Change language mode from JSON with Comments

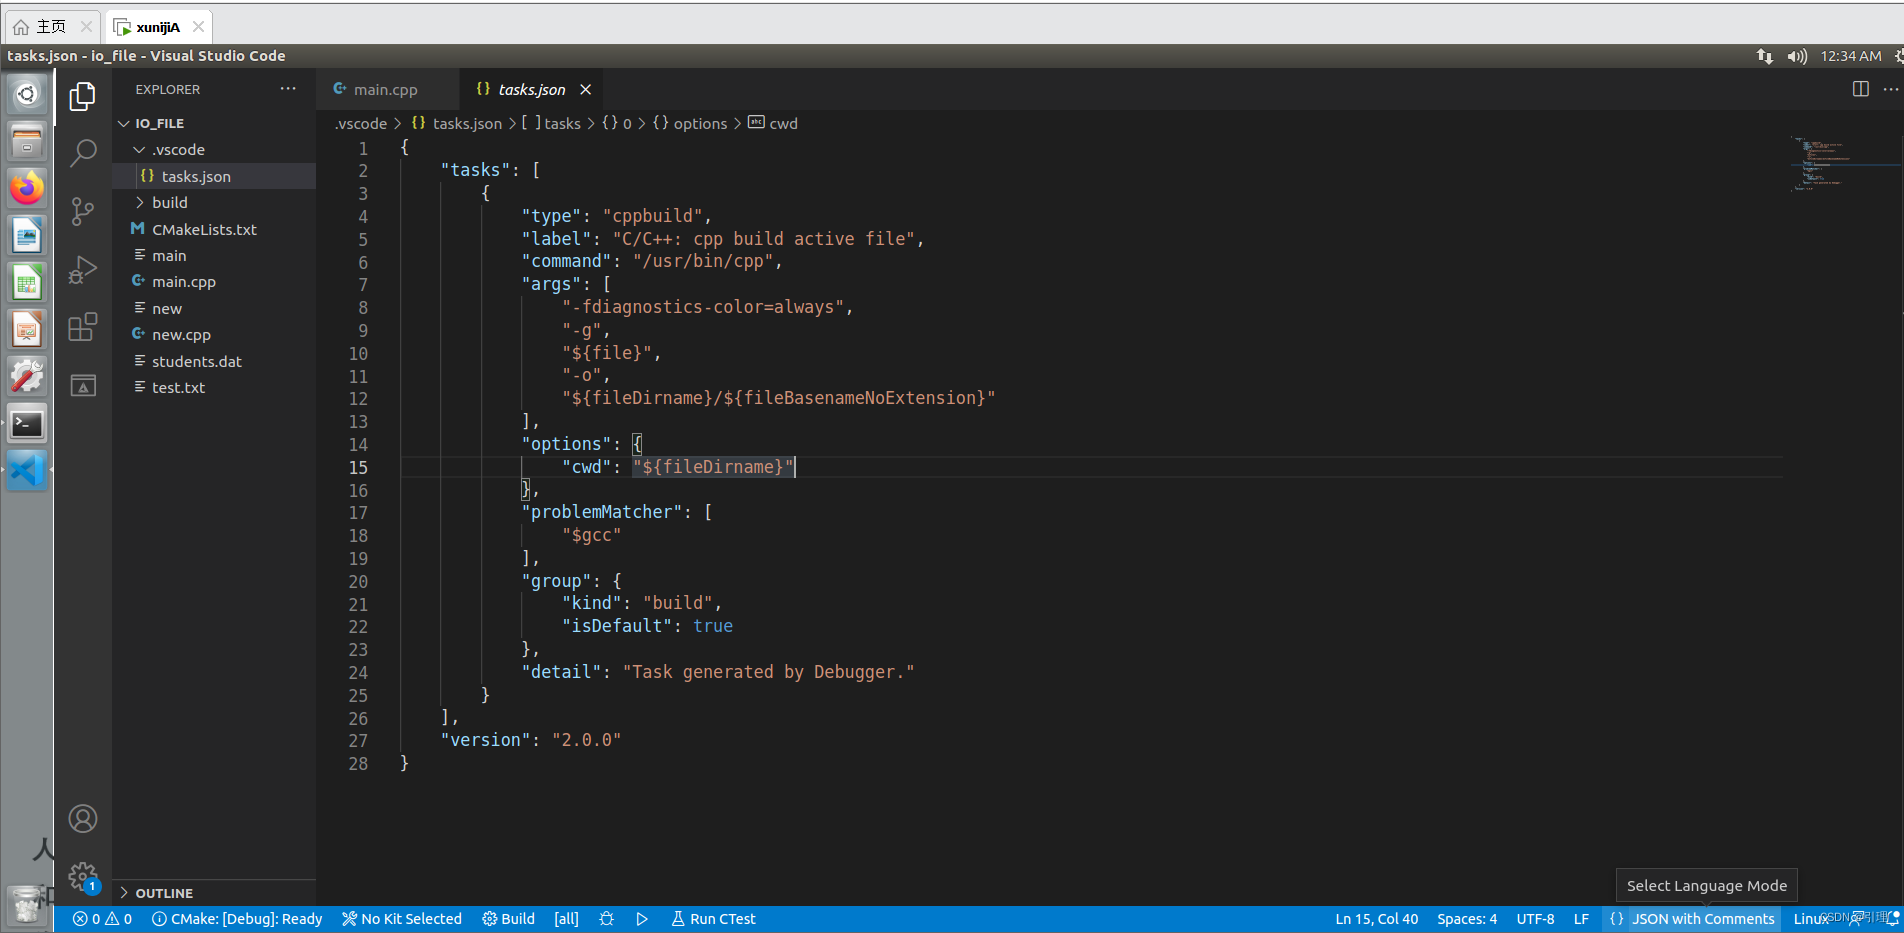tap(1692, 918)
